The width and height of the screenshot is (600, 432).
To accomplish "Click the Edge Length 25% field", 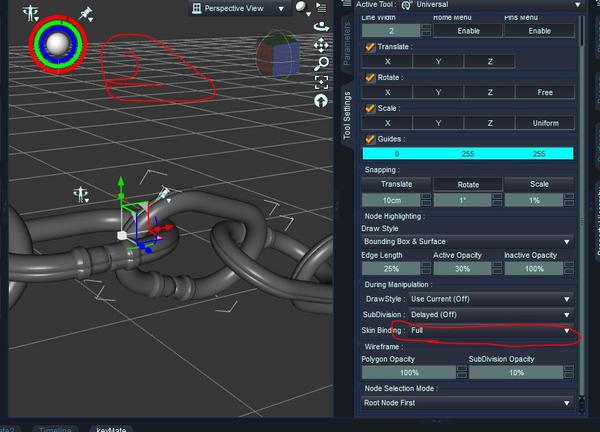I will click(x=391, y=269).
